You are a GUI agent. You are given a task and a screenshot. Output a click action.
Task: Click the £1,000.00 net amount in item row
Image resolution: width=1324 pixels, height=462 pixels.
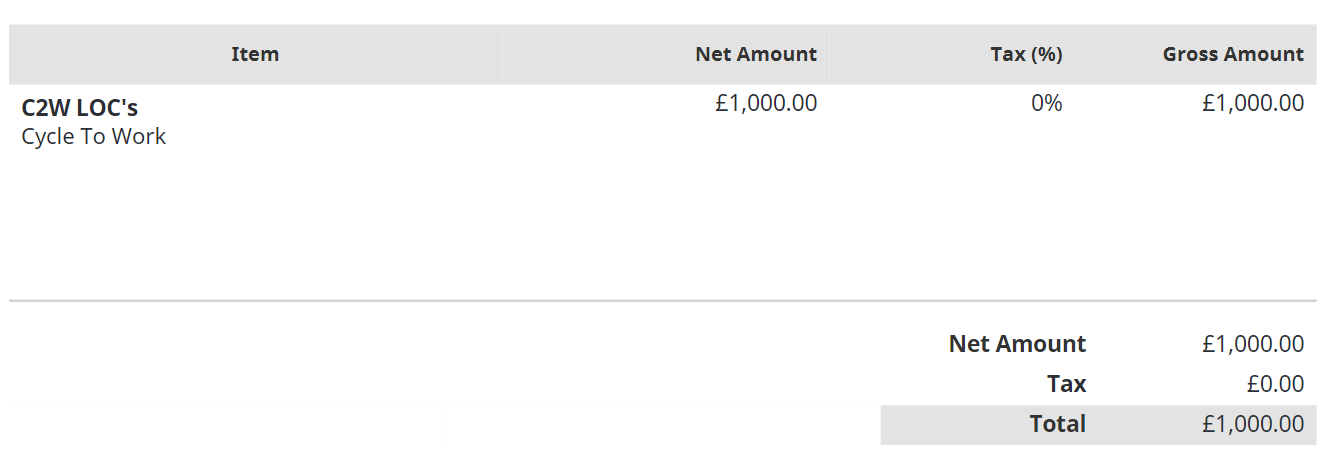point(766,102)
